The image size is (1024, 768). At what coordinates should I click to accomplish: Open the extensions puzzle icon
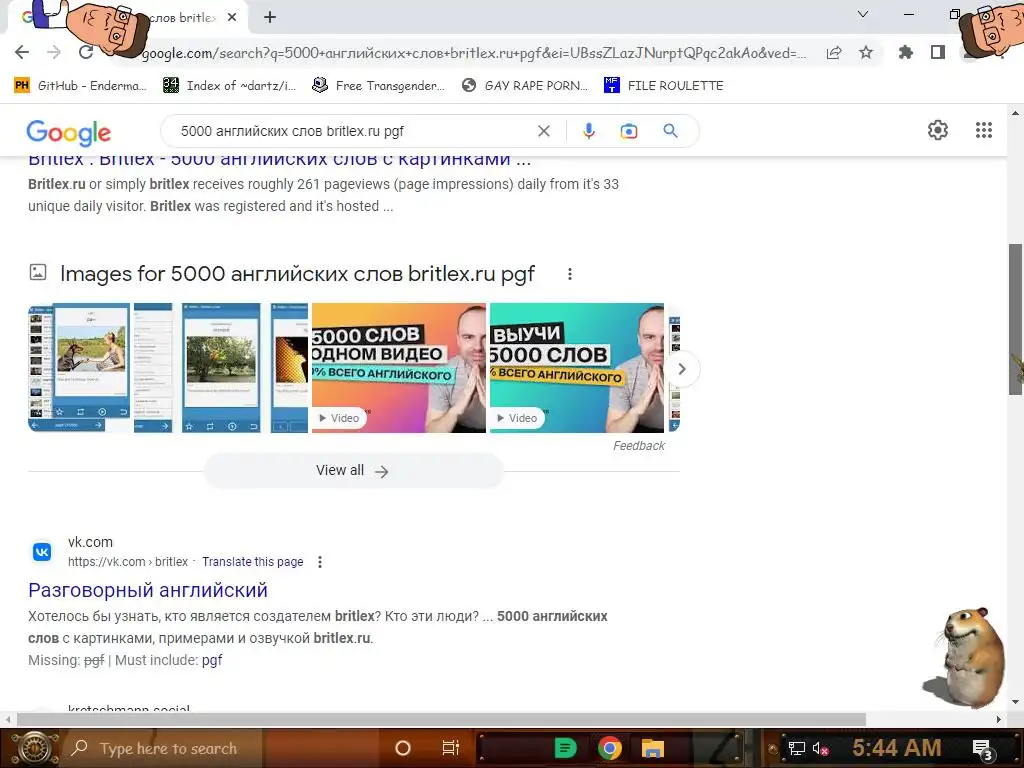click(x=905, y=52)
